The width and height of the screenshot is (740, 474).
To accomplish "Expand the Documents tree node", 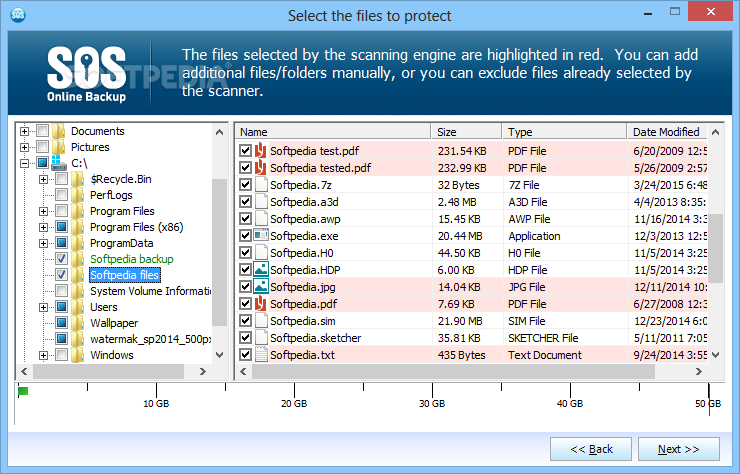I will 25,131.
